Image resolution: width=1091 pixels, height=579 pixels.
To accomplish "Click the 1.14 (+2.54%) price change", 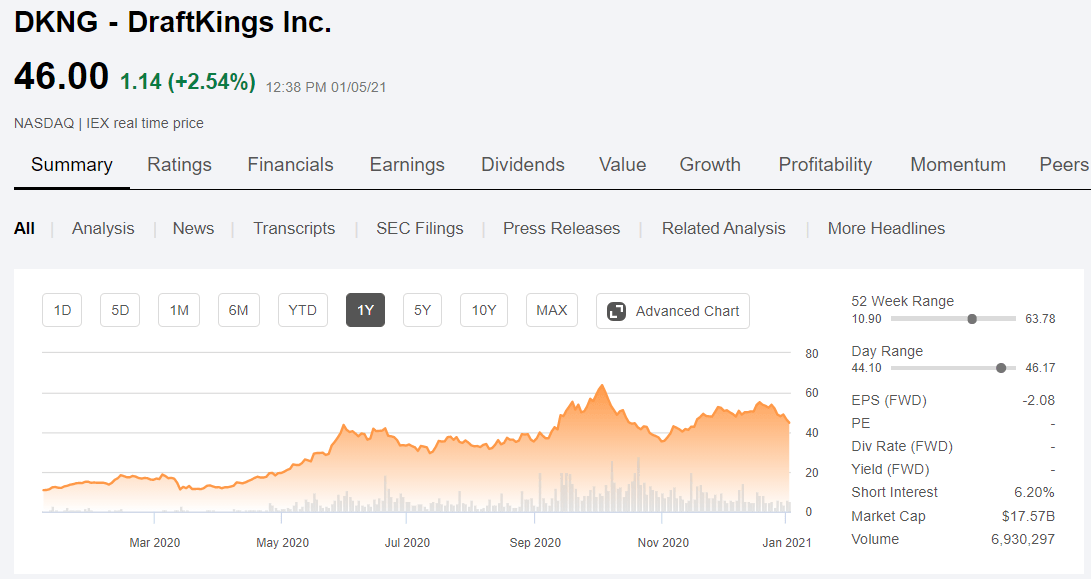I will (188, 81).
